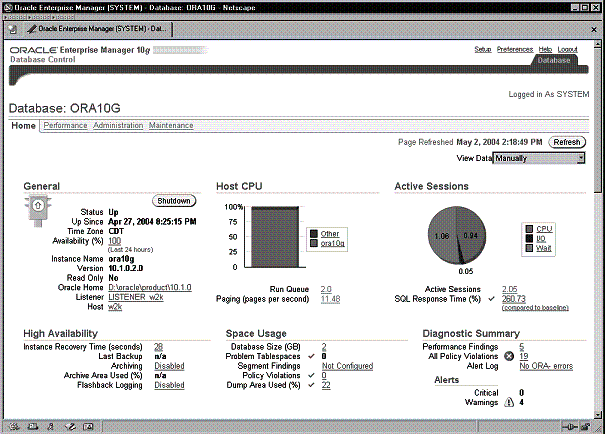Click the first status bar Navigator icon

pos(14,426)
